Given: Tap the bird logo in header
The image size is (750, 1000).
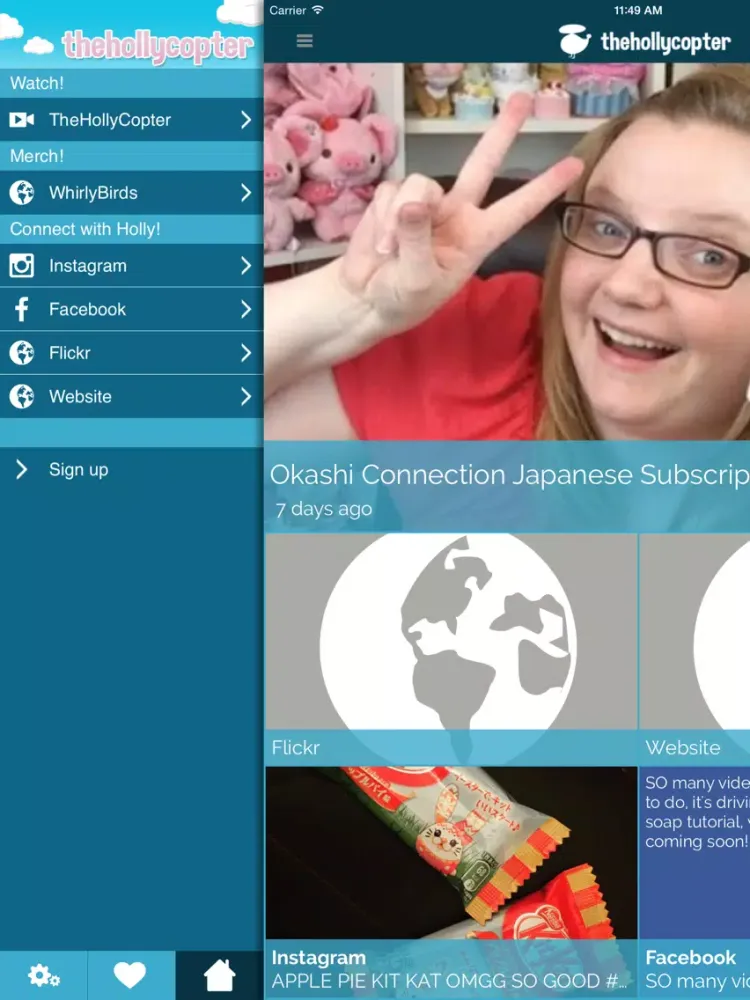Looking at the screenshot, I should pos(574,41).
